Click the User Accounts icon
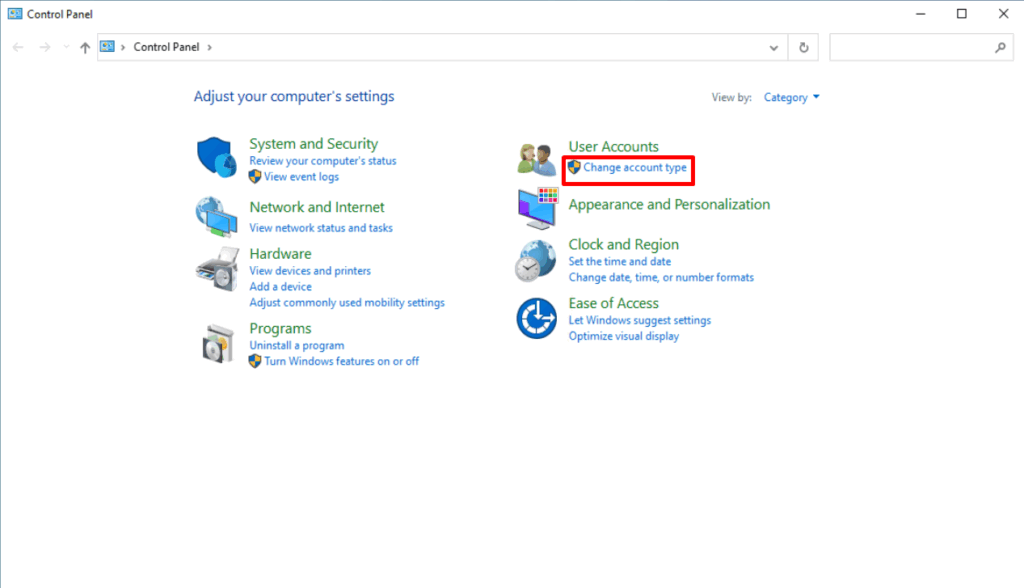The image size is (1024, 588). tap(537, 159)
